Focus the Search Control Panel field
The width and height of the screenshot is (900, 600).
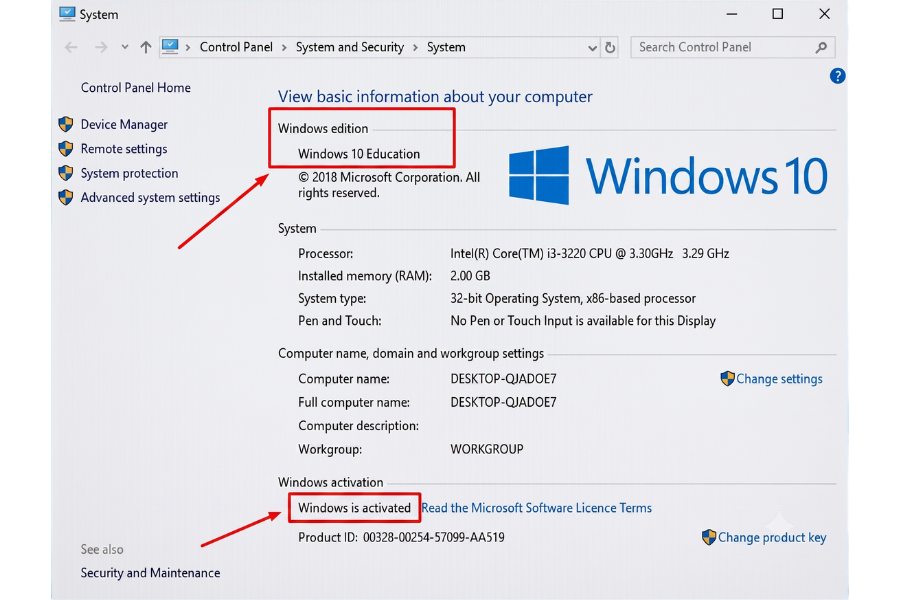point(732,47)
